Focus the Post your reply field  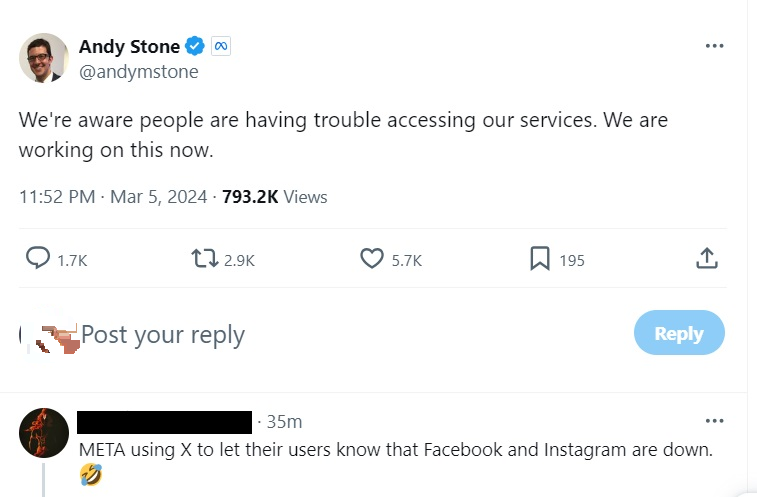point(300,334)
